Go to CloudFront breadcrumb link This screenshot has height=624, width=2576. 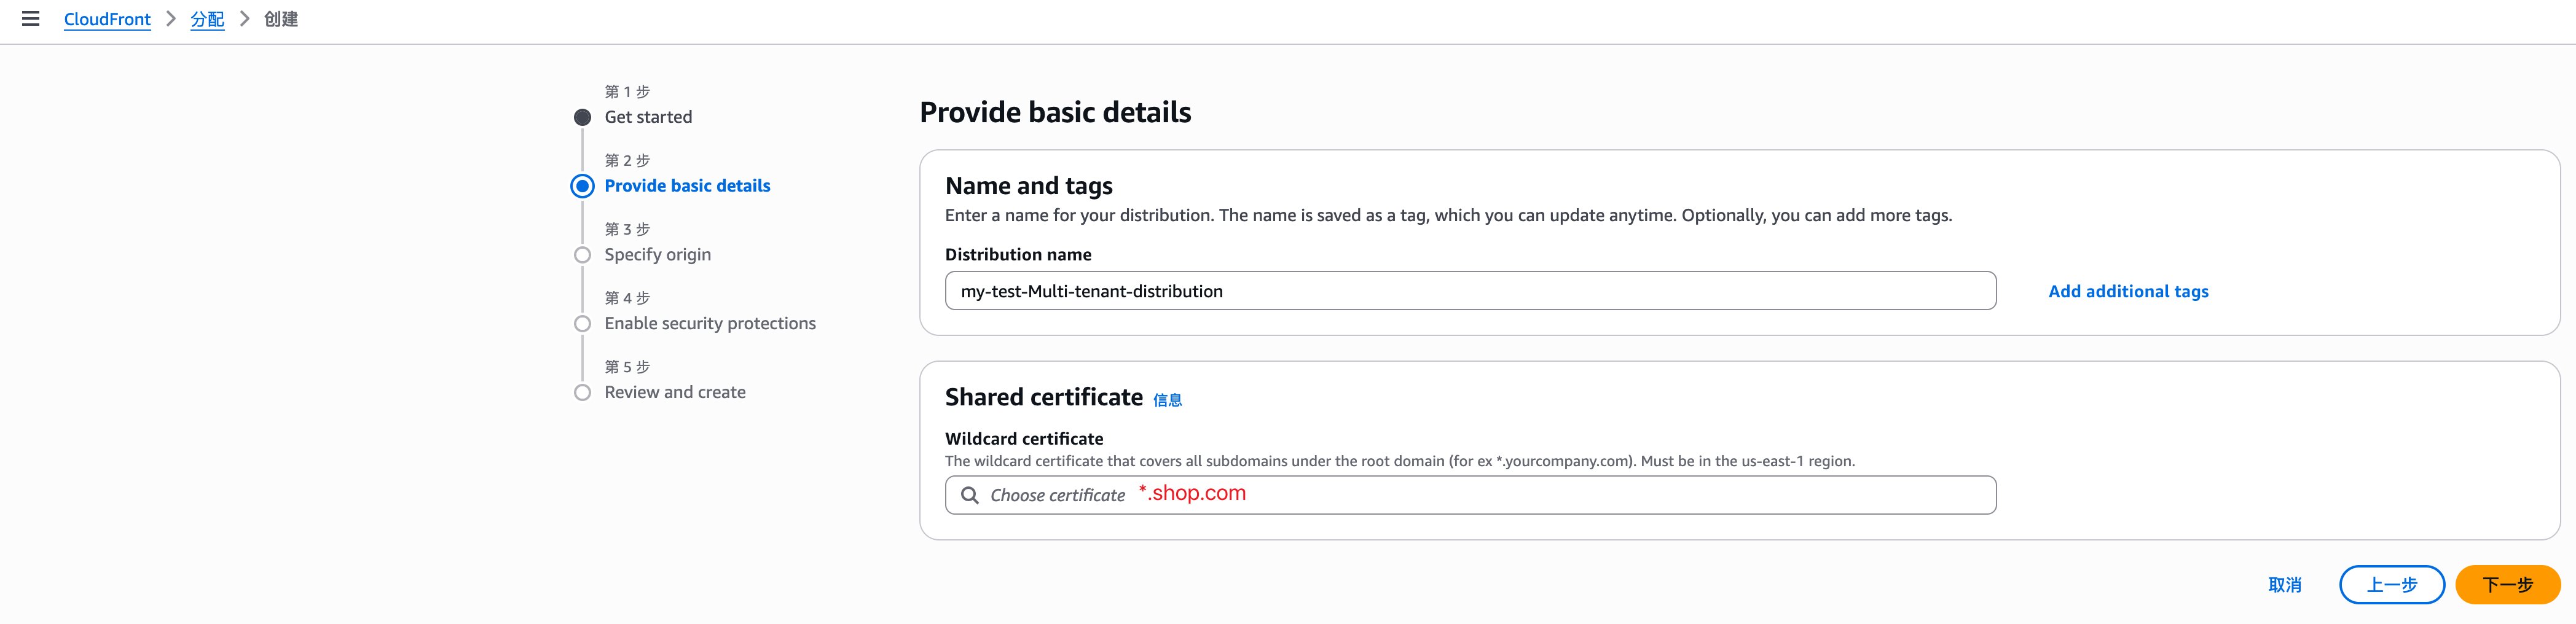coord(107,19)
